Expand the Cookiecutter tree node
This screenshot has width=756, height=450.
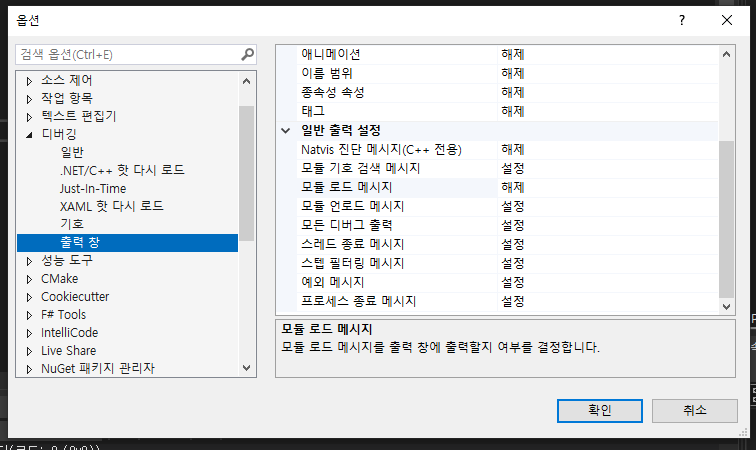(29, 297)
